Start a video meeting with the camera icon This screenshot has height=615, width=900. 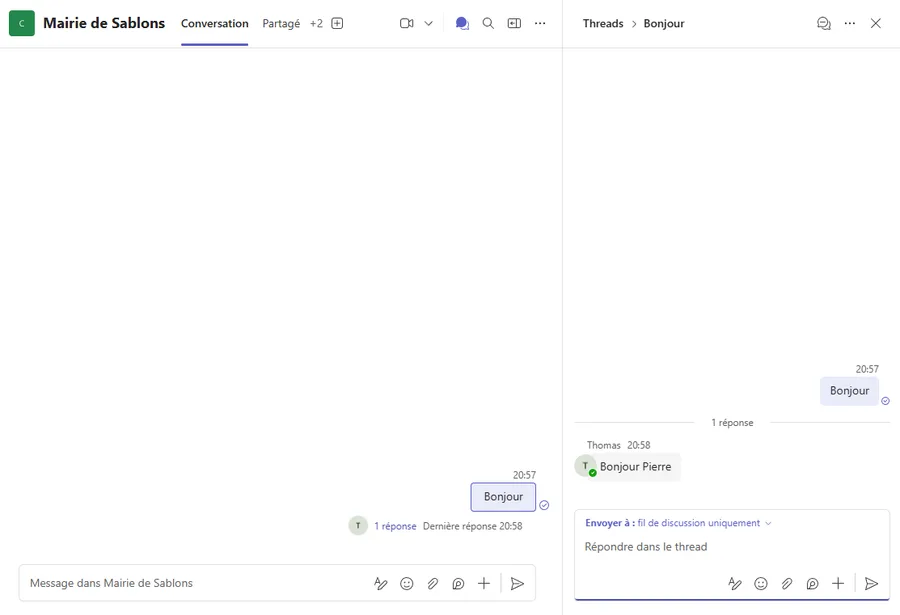[x=406, y=24]
